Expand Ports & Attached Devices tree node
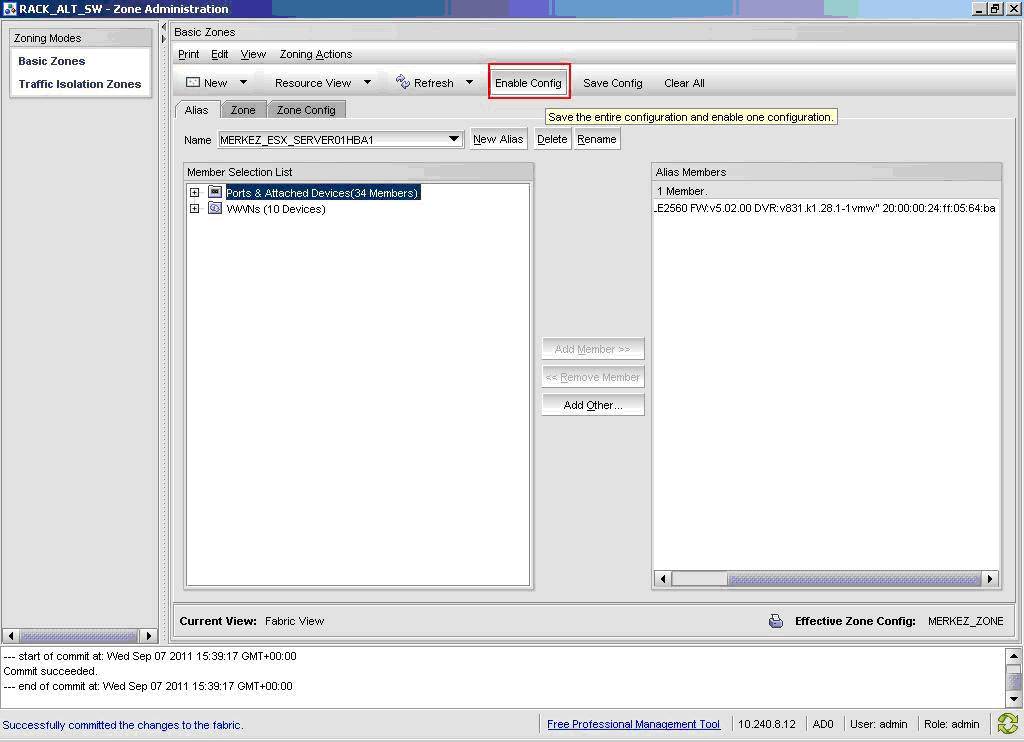The image size is (1024, 742). pyautogui.click(x=195, y=193)
